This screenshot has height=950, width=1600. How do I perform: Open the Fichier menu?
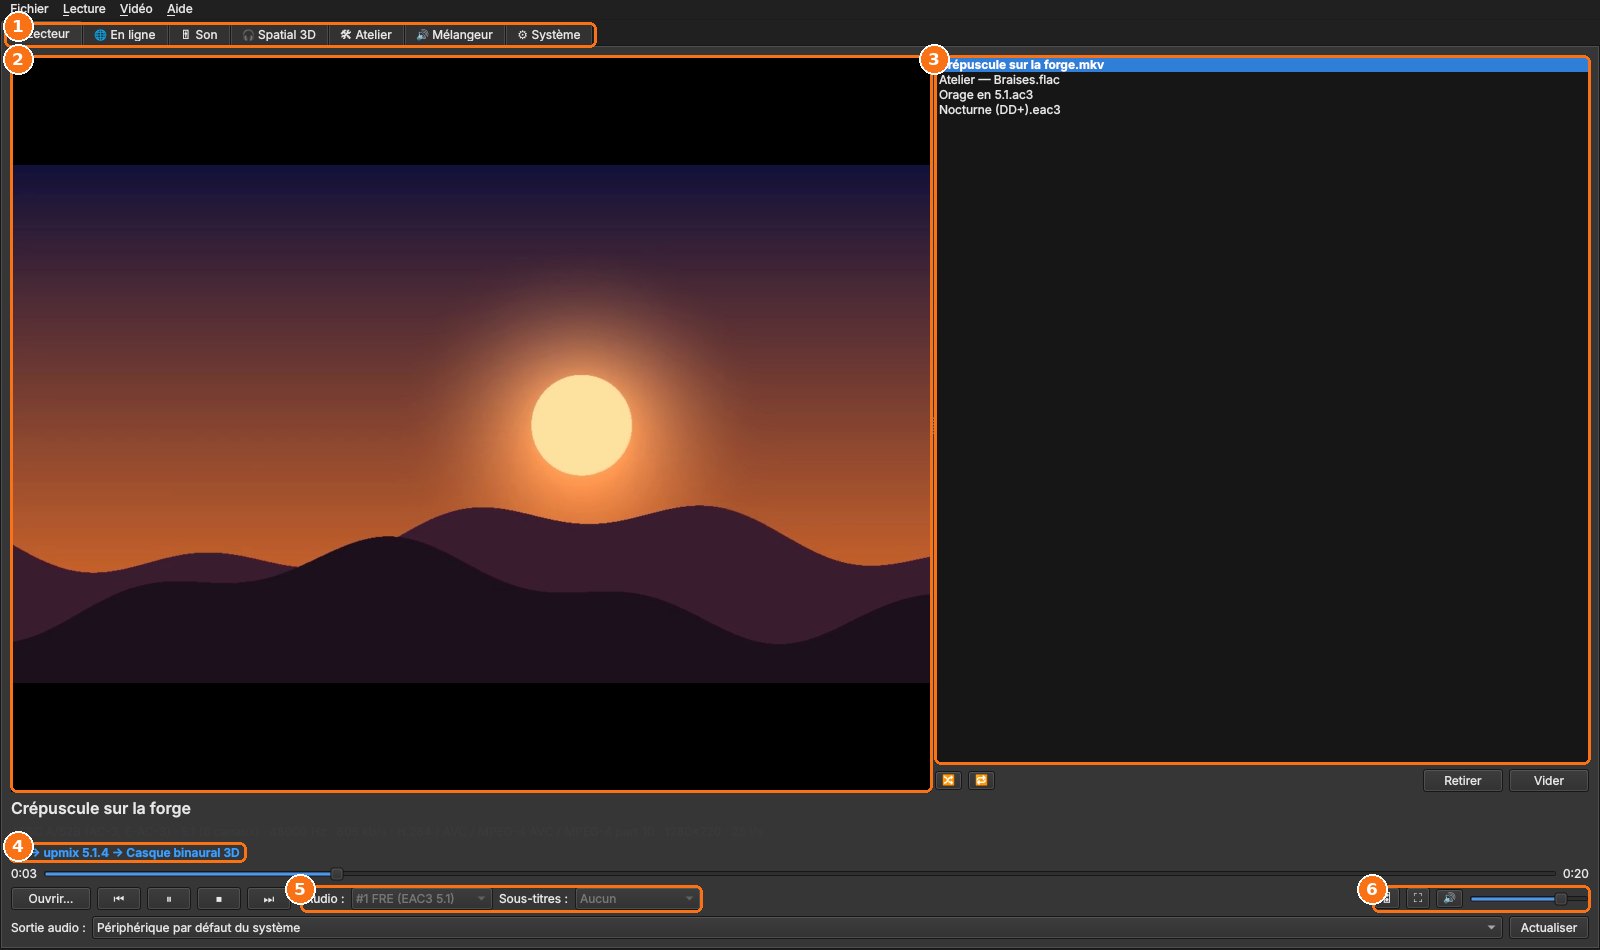pos(29,9)
